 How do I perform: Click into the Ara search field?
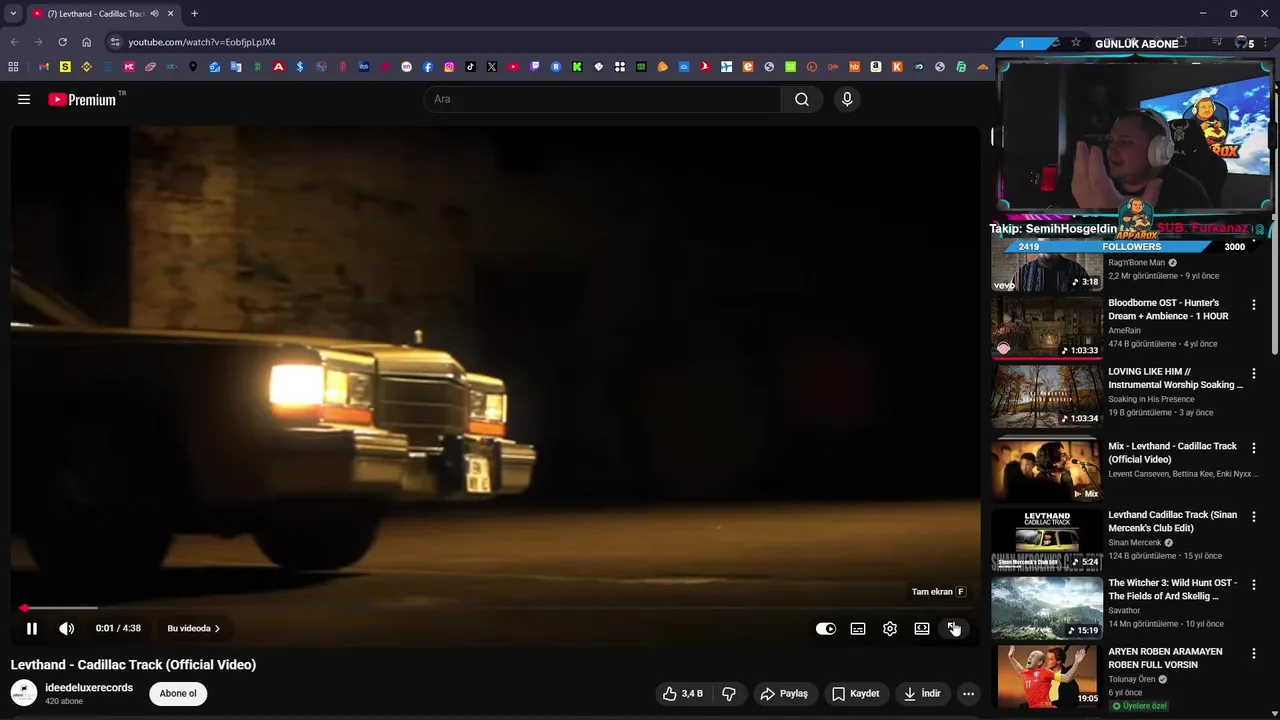(x=602, y=99)
